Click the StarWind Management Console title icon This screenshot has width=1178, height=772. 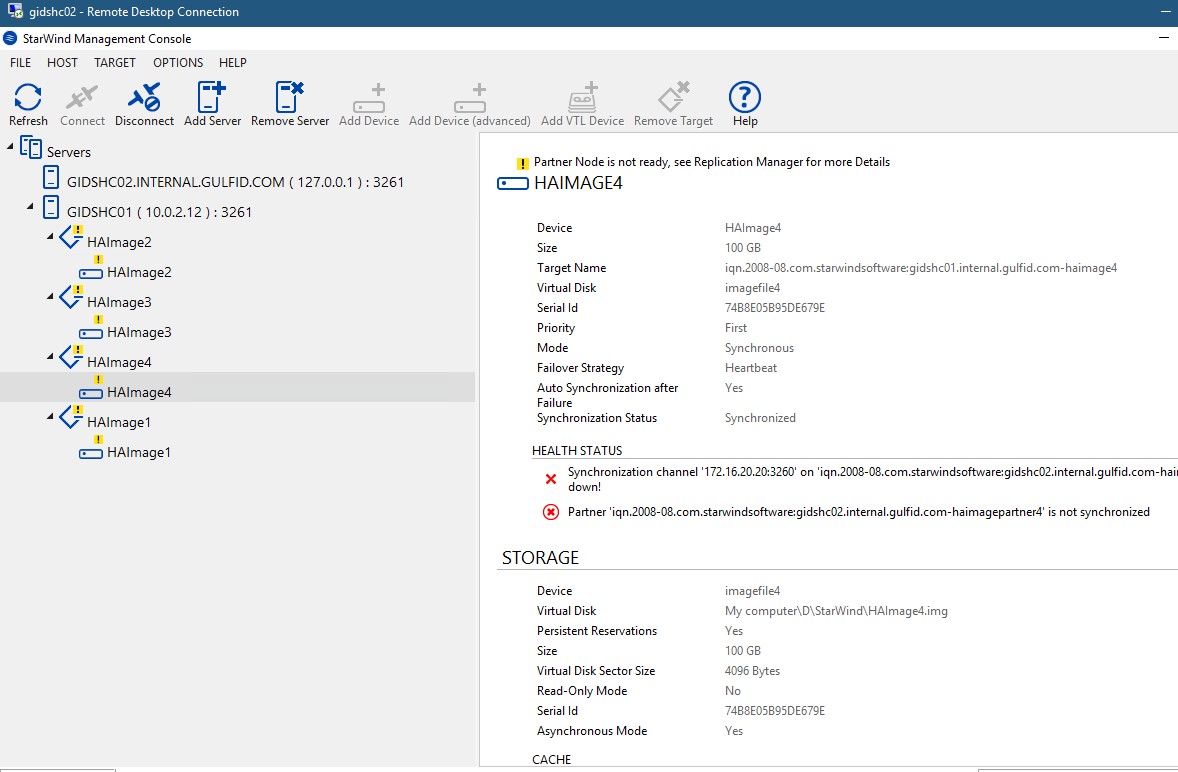coord(10,38)
